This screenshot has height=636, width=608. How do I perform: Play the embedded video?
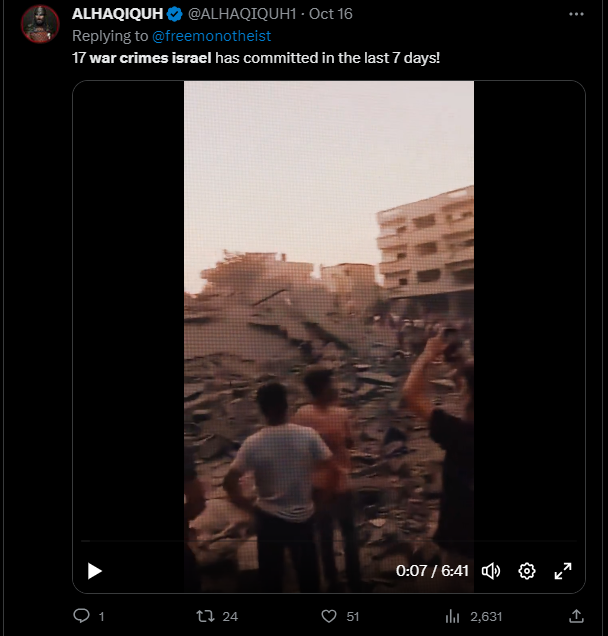[x=95, y=571]
